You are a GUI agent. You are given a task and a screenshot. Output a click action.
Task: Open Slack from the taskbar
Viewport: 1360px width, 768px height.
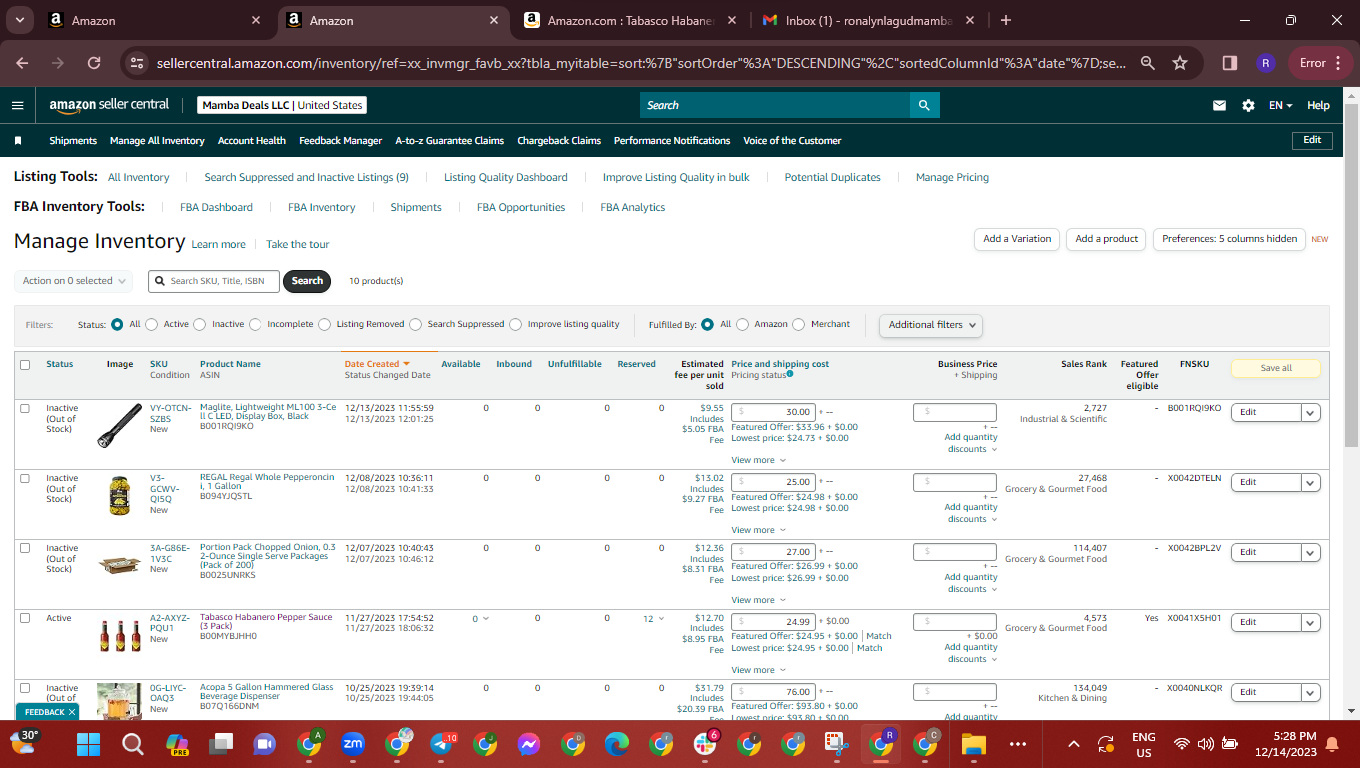click(x=705, y=744)
